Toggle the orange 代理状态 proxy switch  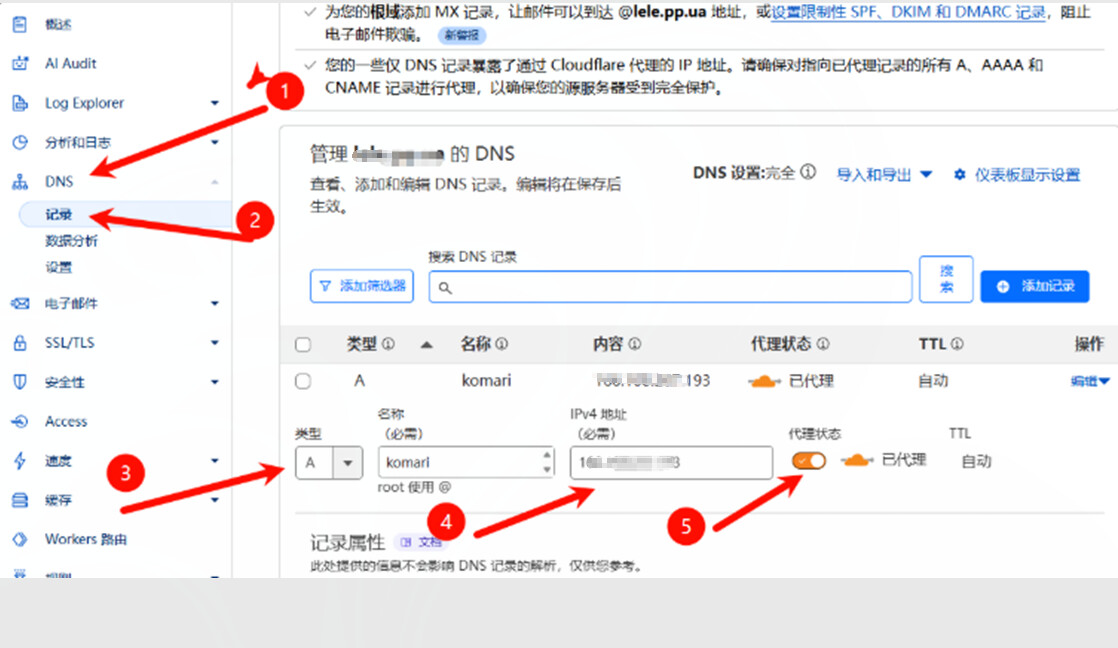pos(809,460)
